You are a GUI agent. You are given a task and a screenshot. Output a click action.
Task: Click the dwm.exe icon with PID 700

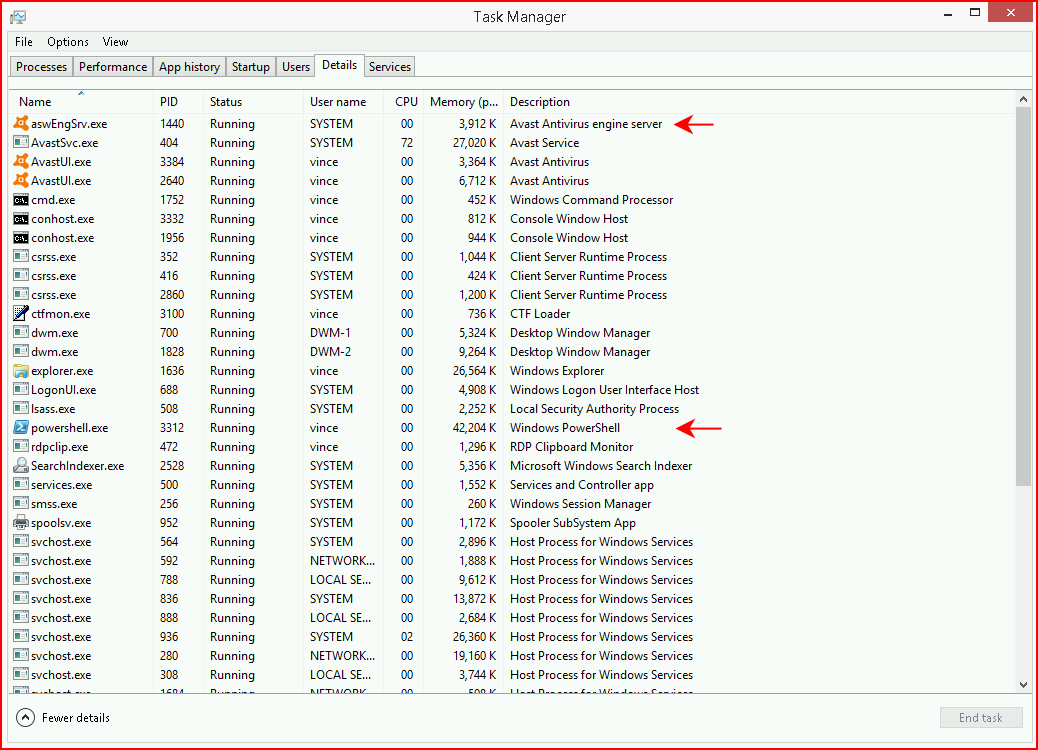[x=21, y=333]
